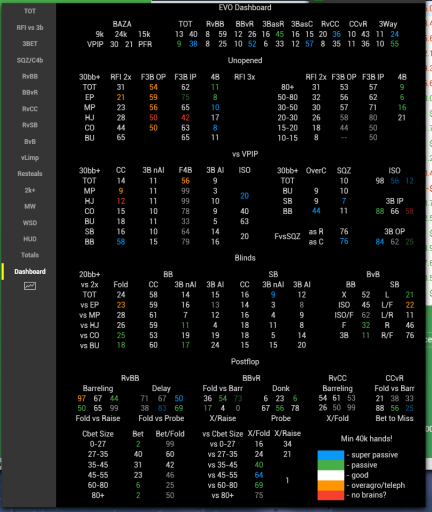Click the '20bb+' label in Blinds
Screen dimensions: 432x512
point(89,274)
